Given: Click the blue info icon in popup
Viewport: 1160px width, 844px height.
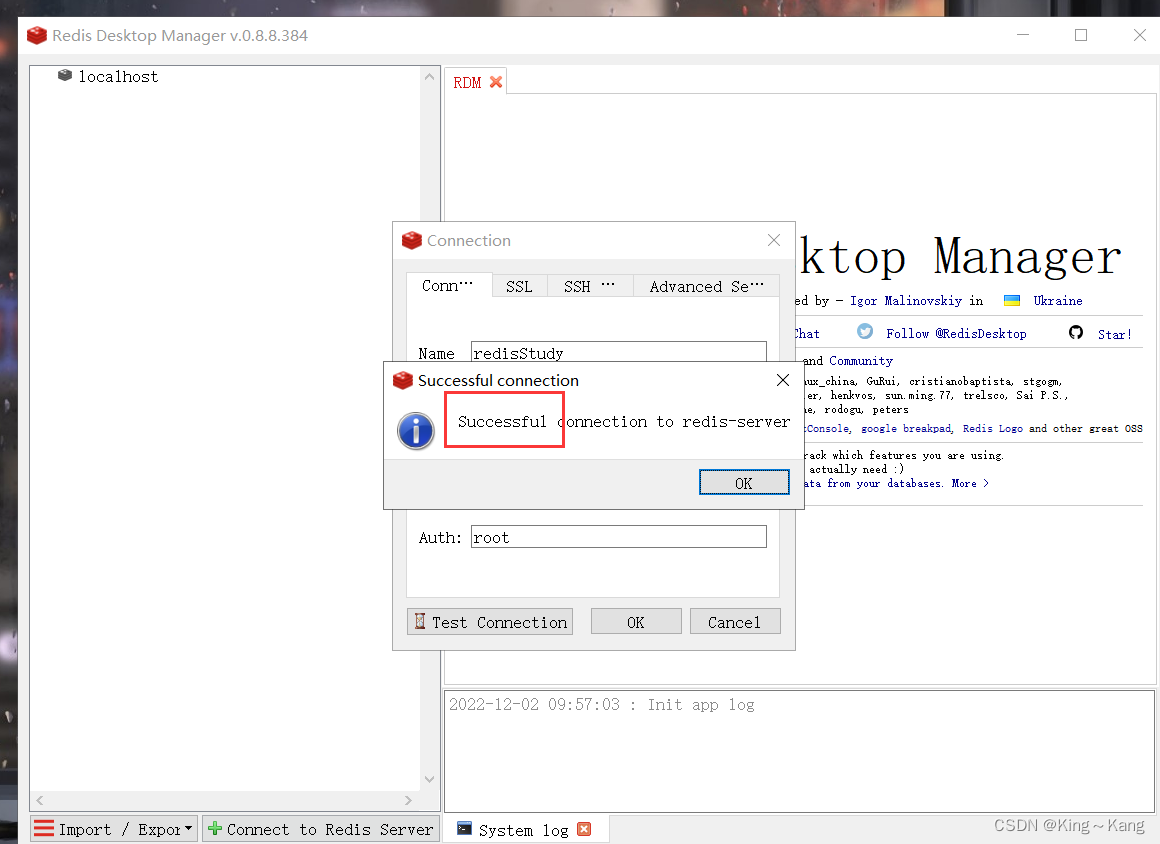Looking at the screenshot, I should tap(416, 431).
